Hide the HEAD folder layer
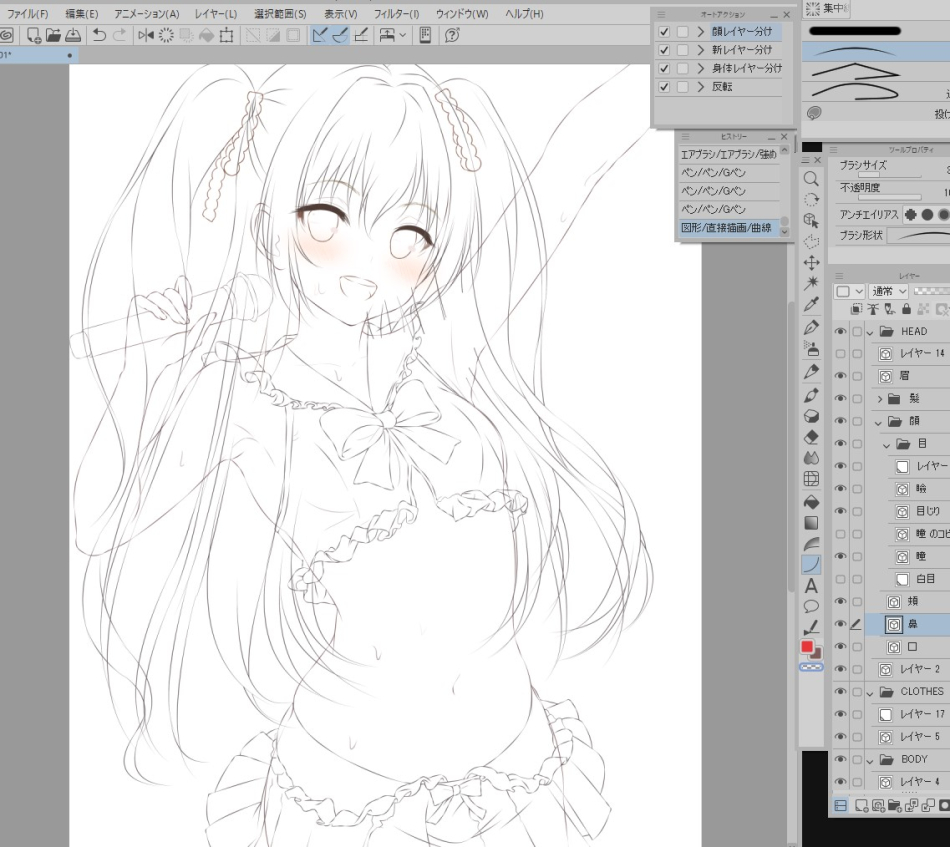Screen dimensions: 950x847 coord(840,331)
